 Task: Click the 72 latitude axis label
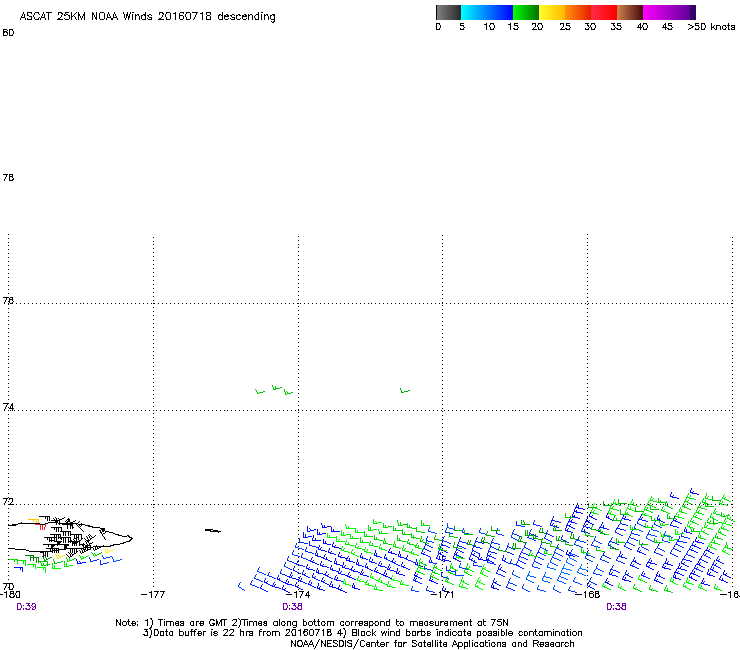[x=8, y=502]
